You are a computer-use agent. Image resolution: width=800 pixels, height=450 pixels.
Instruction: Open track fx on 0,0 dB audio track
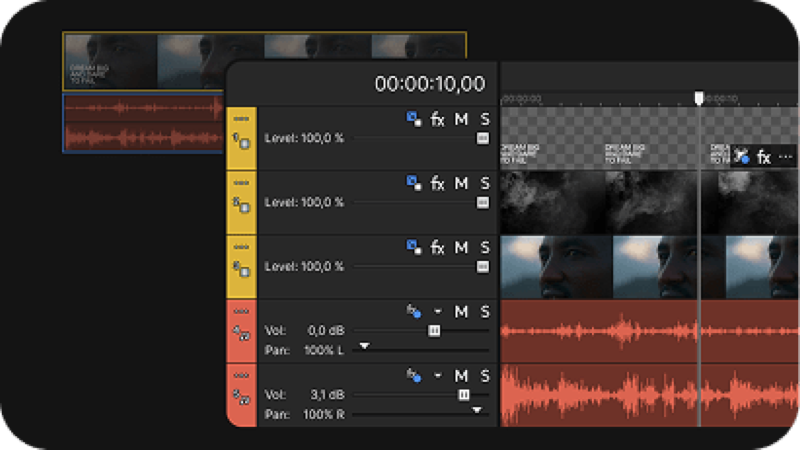click(414, 311)
